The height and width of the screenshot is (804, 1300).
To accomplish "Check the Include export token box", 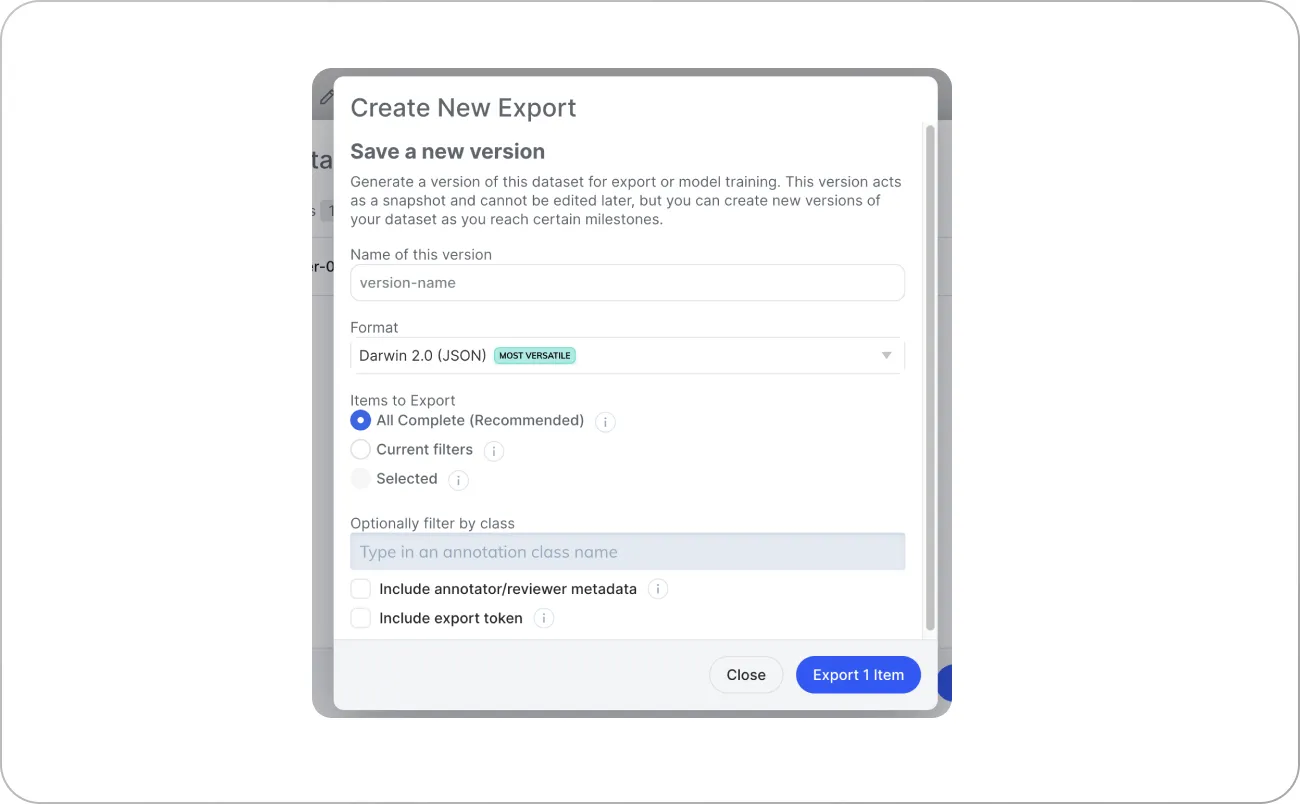I will [360, 618].
